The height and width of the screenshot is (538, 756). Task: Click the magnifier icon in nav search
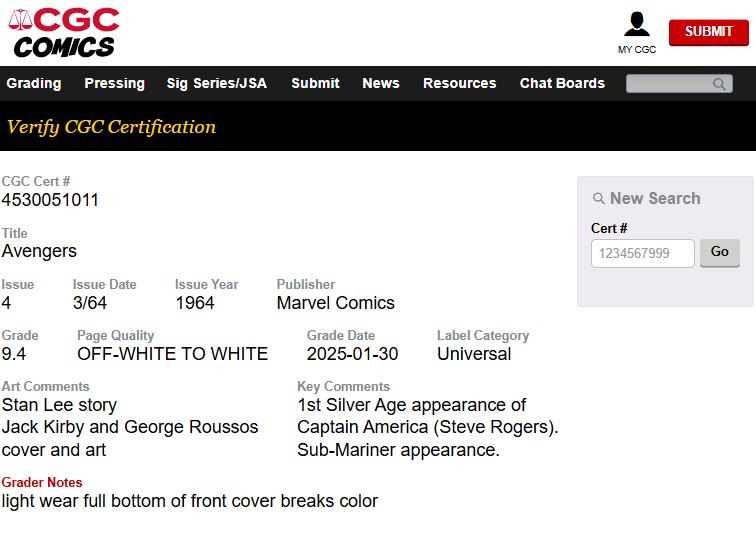coord(719,84)
